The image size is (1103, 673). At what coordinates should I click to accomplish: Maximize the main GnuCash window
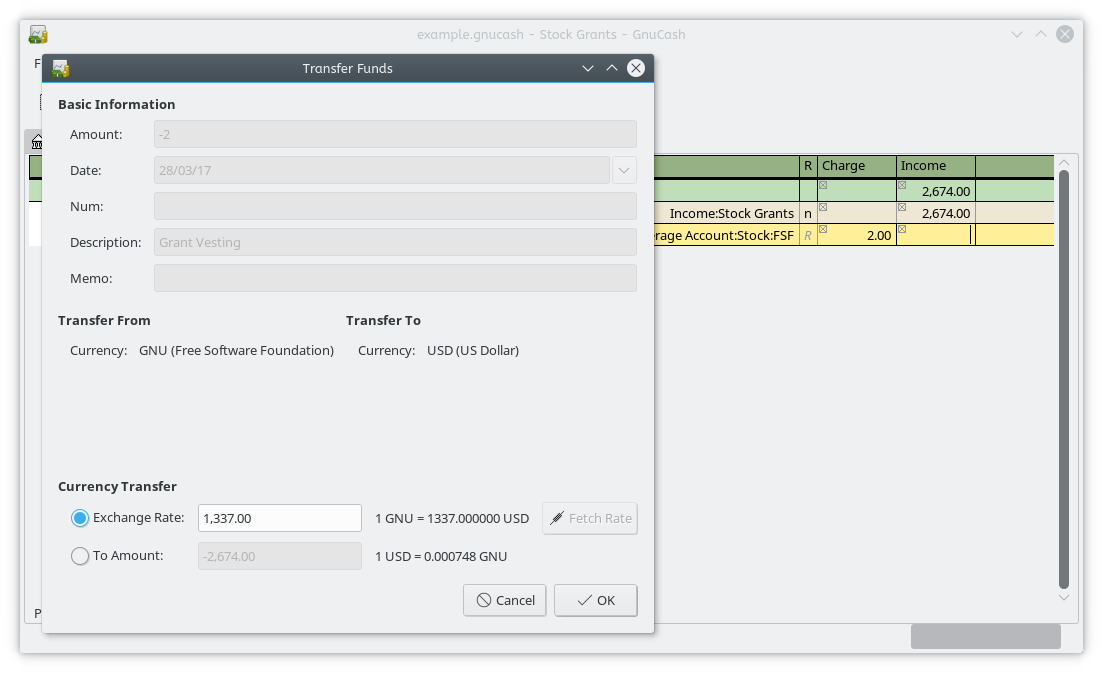(1041, 34)
